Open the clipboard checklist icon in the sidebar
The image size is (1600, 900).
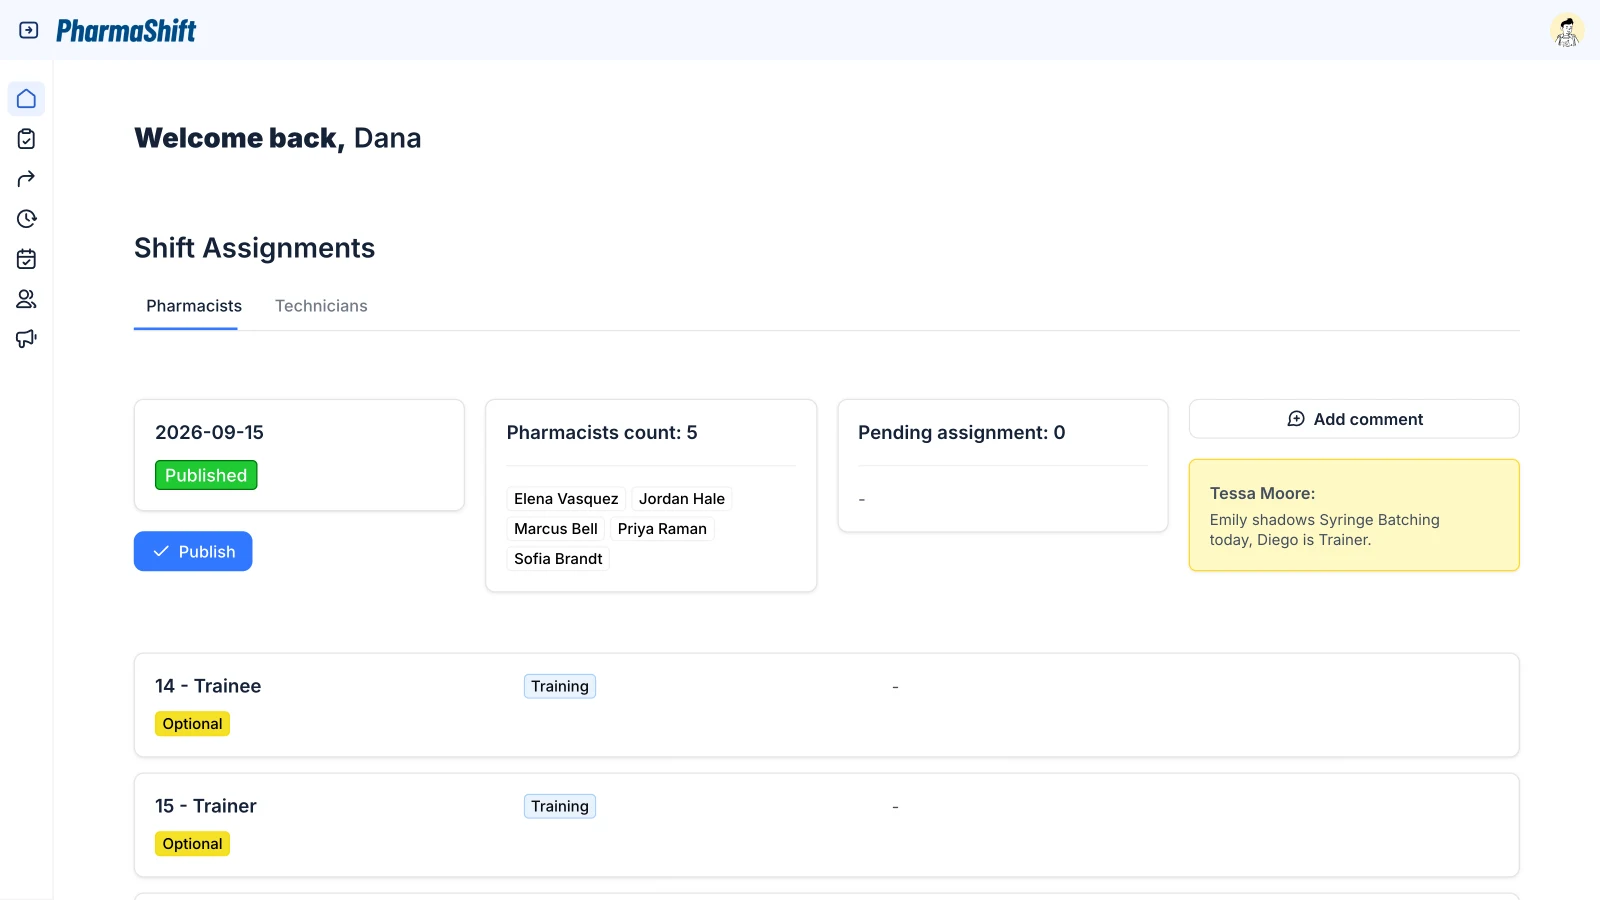(x=27, y=139)
